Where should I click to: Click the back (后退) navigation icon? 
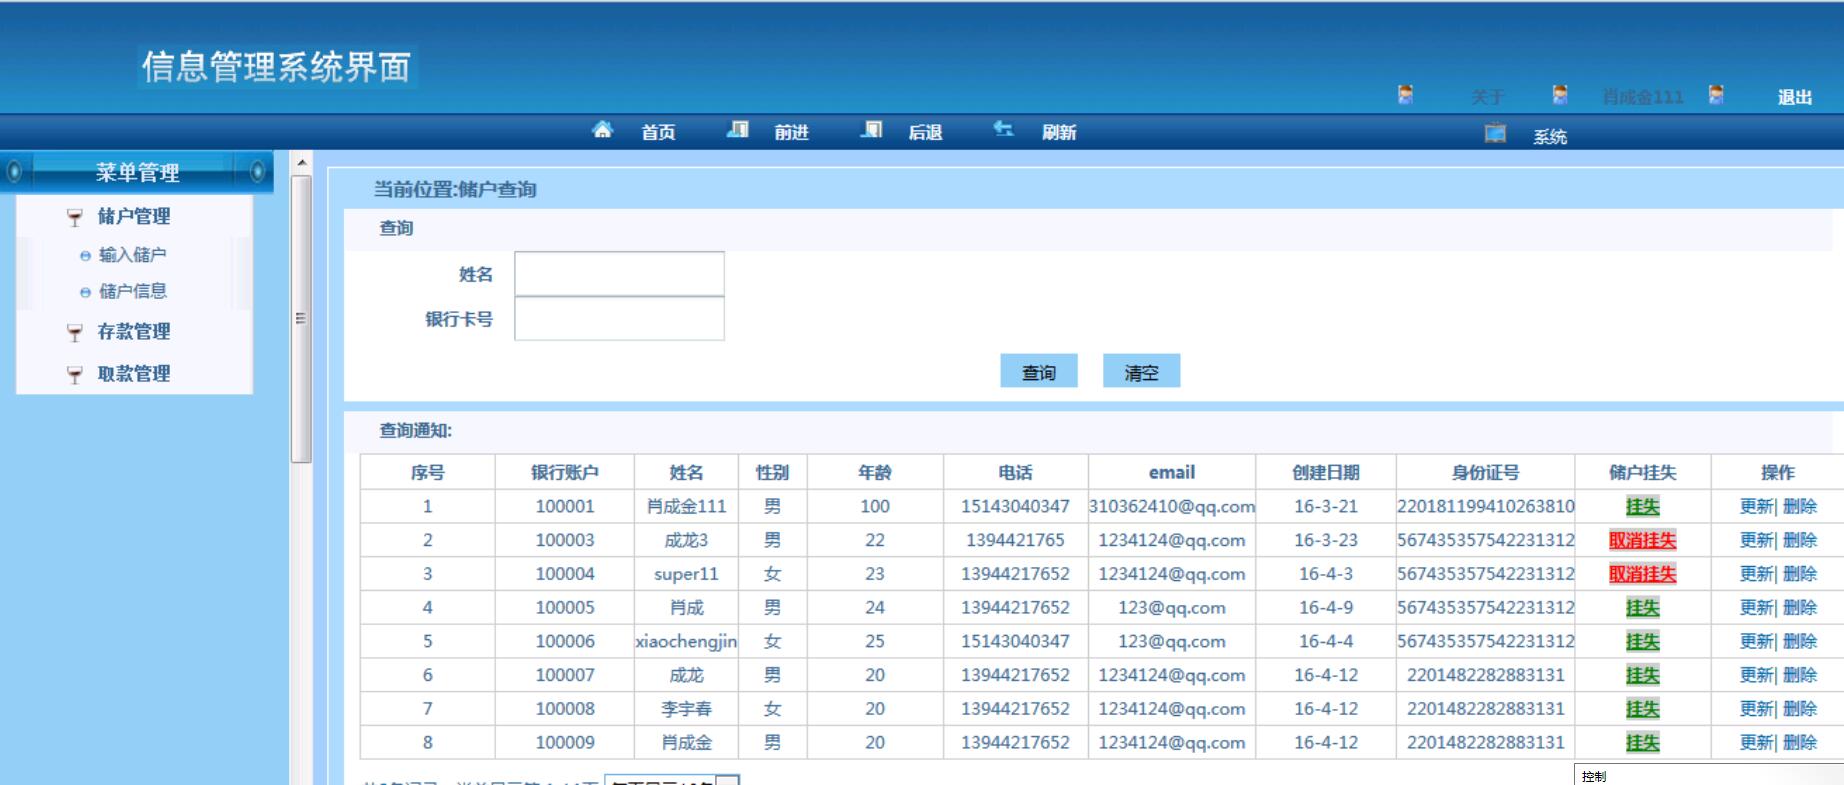(872, 130)
